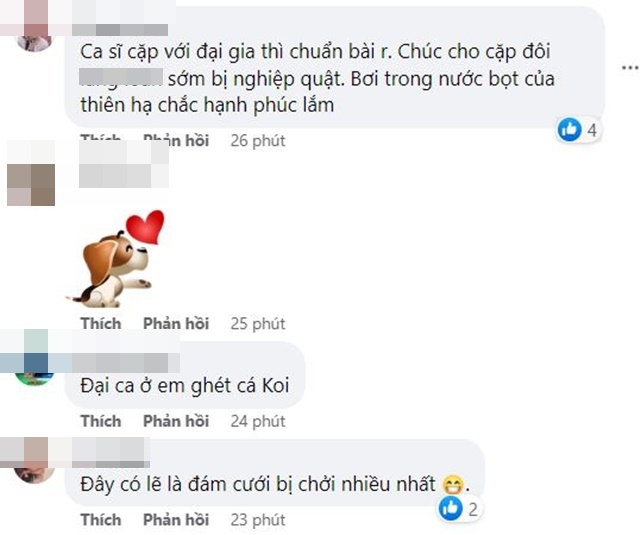Image resolution: width=640 pixels, height=535 pixels.
Task: Click the grinning emoji in last comment
Action: [453, 485]
